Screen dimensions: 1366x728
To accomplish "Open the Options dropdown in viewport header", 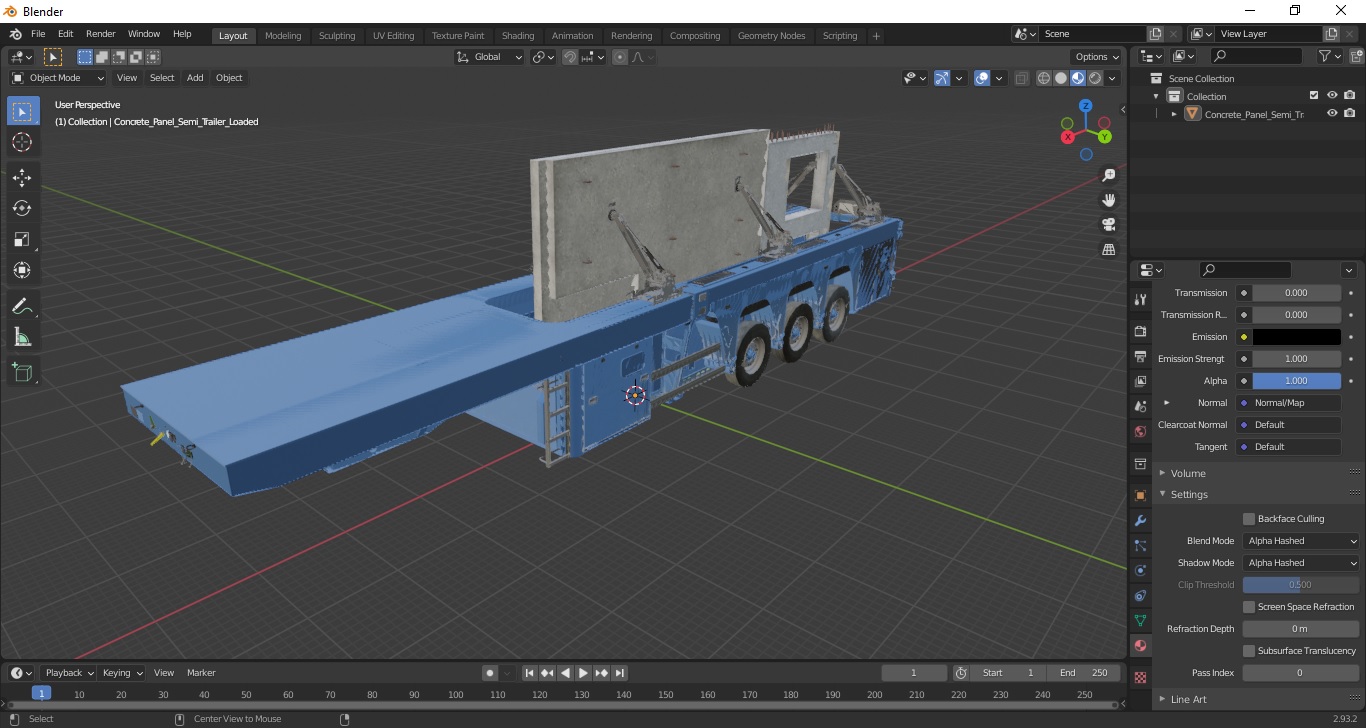I will coord(1096,57).
